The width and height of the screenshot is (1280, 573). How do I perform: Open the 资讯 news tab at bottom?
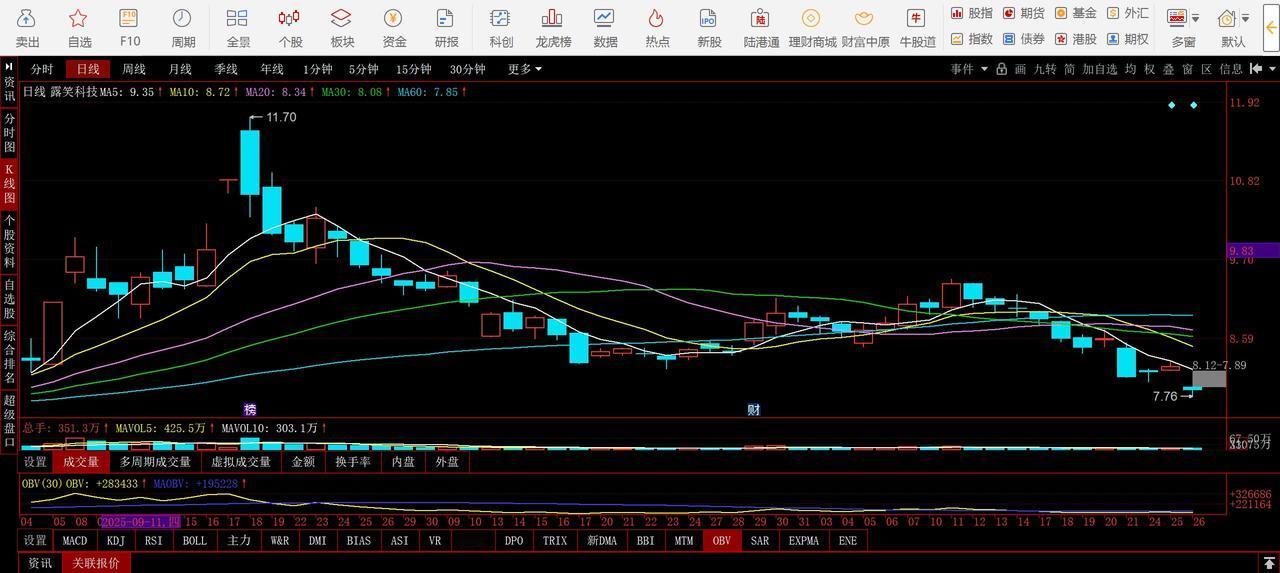[40, 563]
